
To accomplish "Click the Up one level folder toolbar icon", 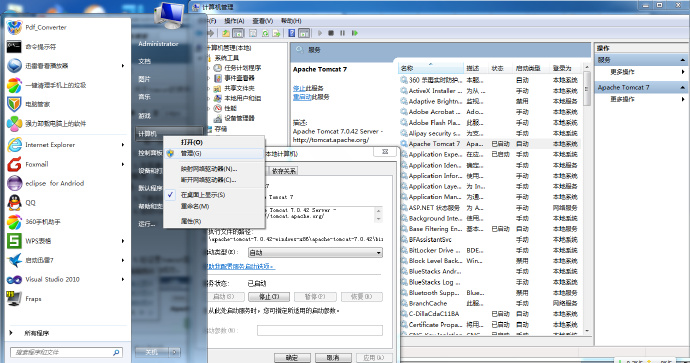I will pos(225,33).
